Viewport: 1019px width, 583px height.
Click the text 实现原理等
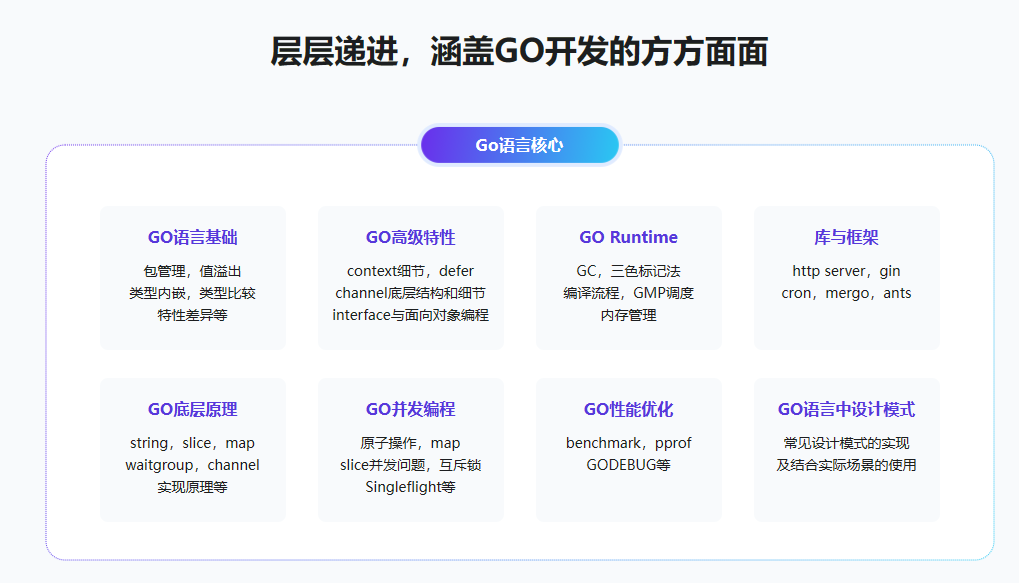point(192,487)
